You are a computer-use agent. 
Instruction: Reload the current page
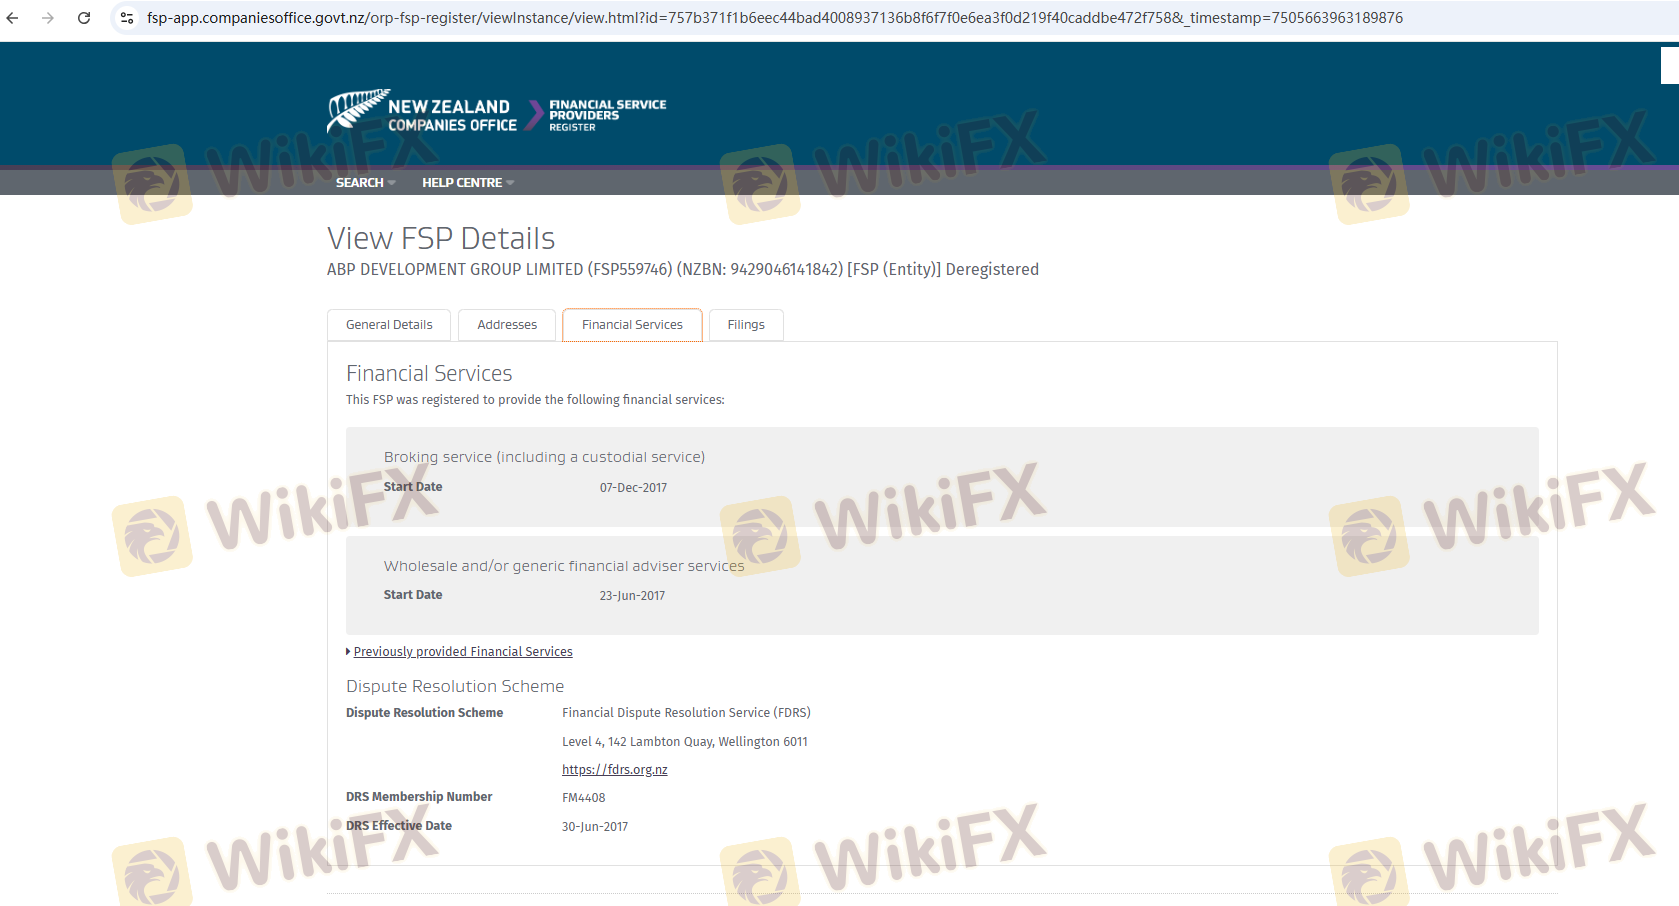(x=84, y=18)
